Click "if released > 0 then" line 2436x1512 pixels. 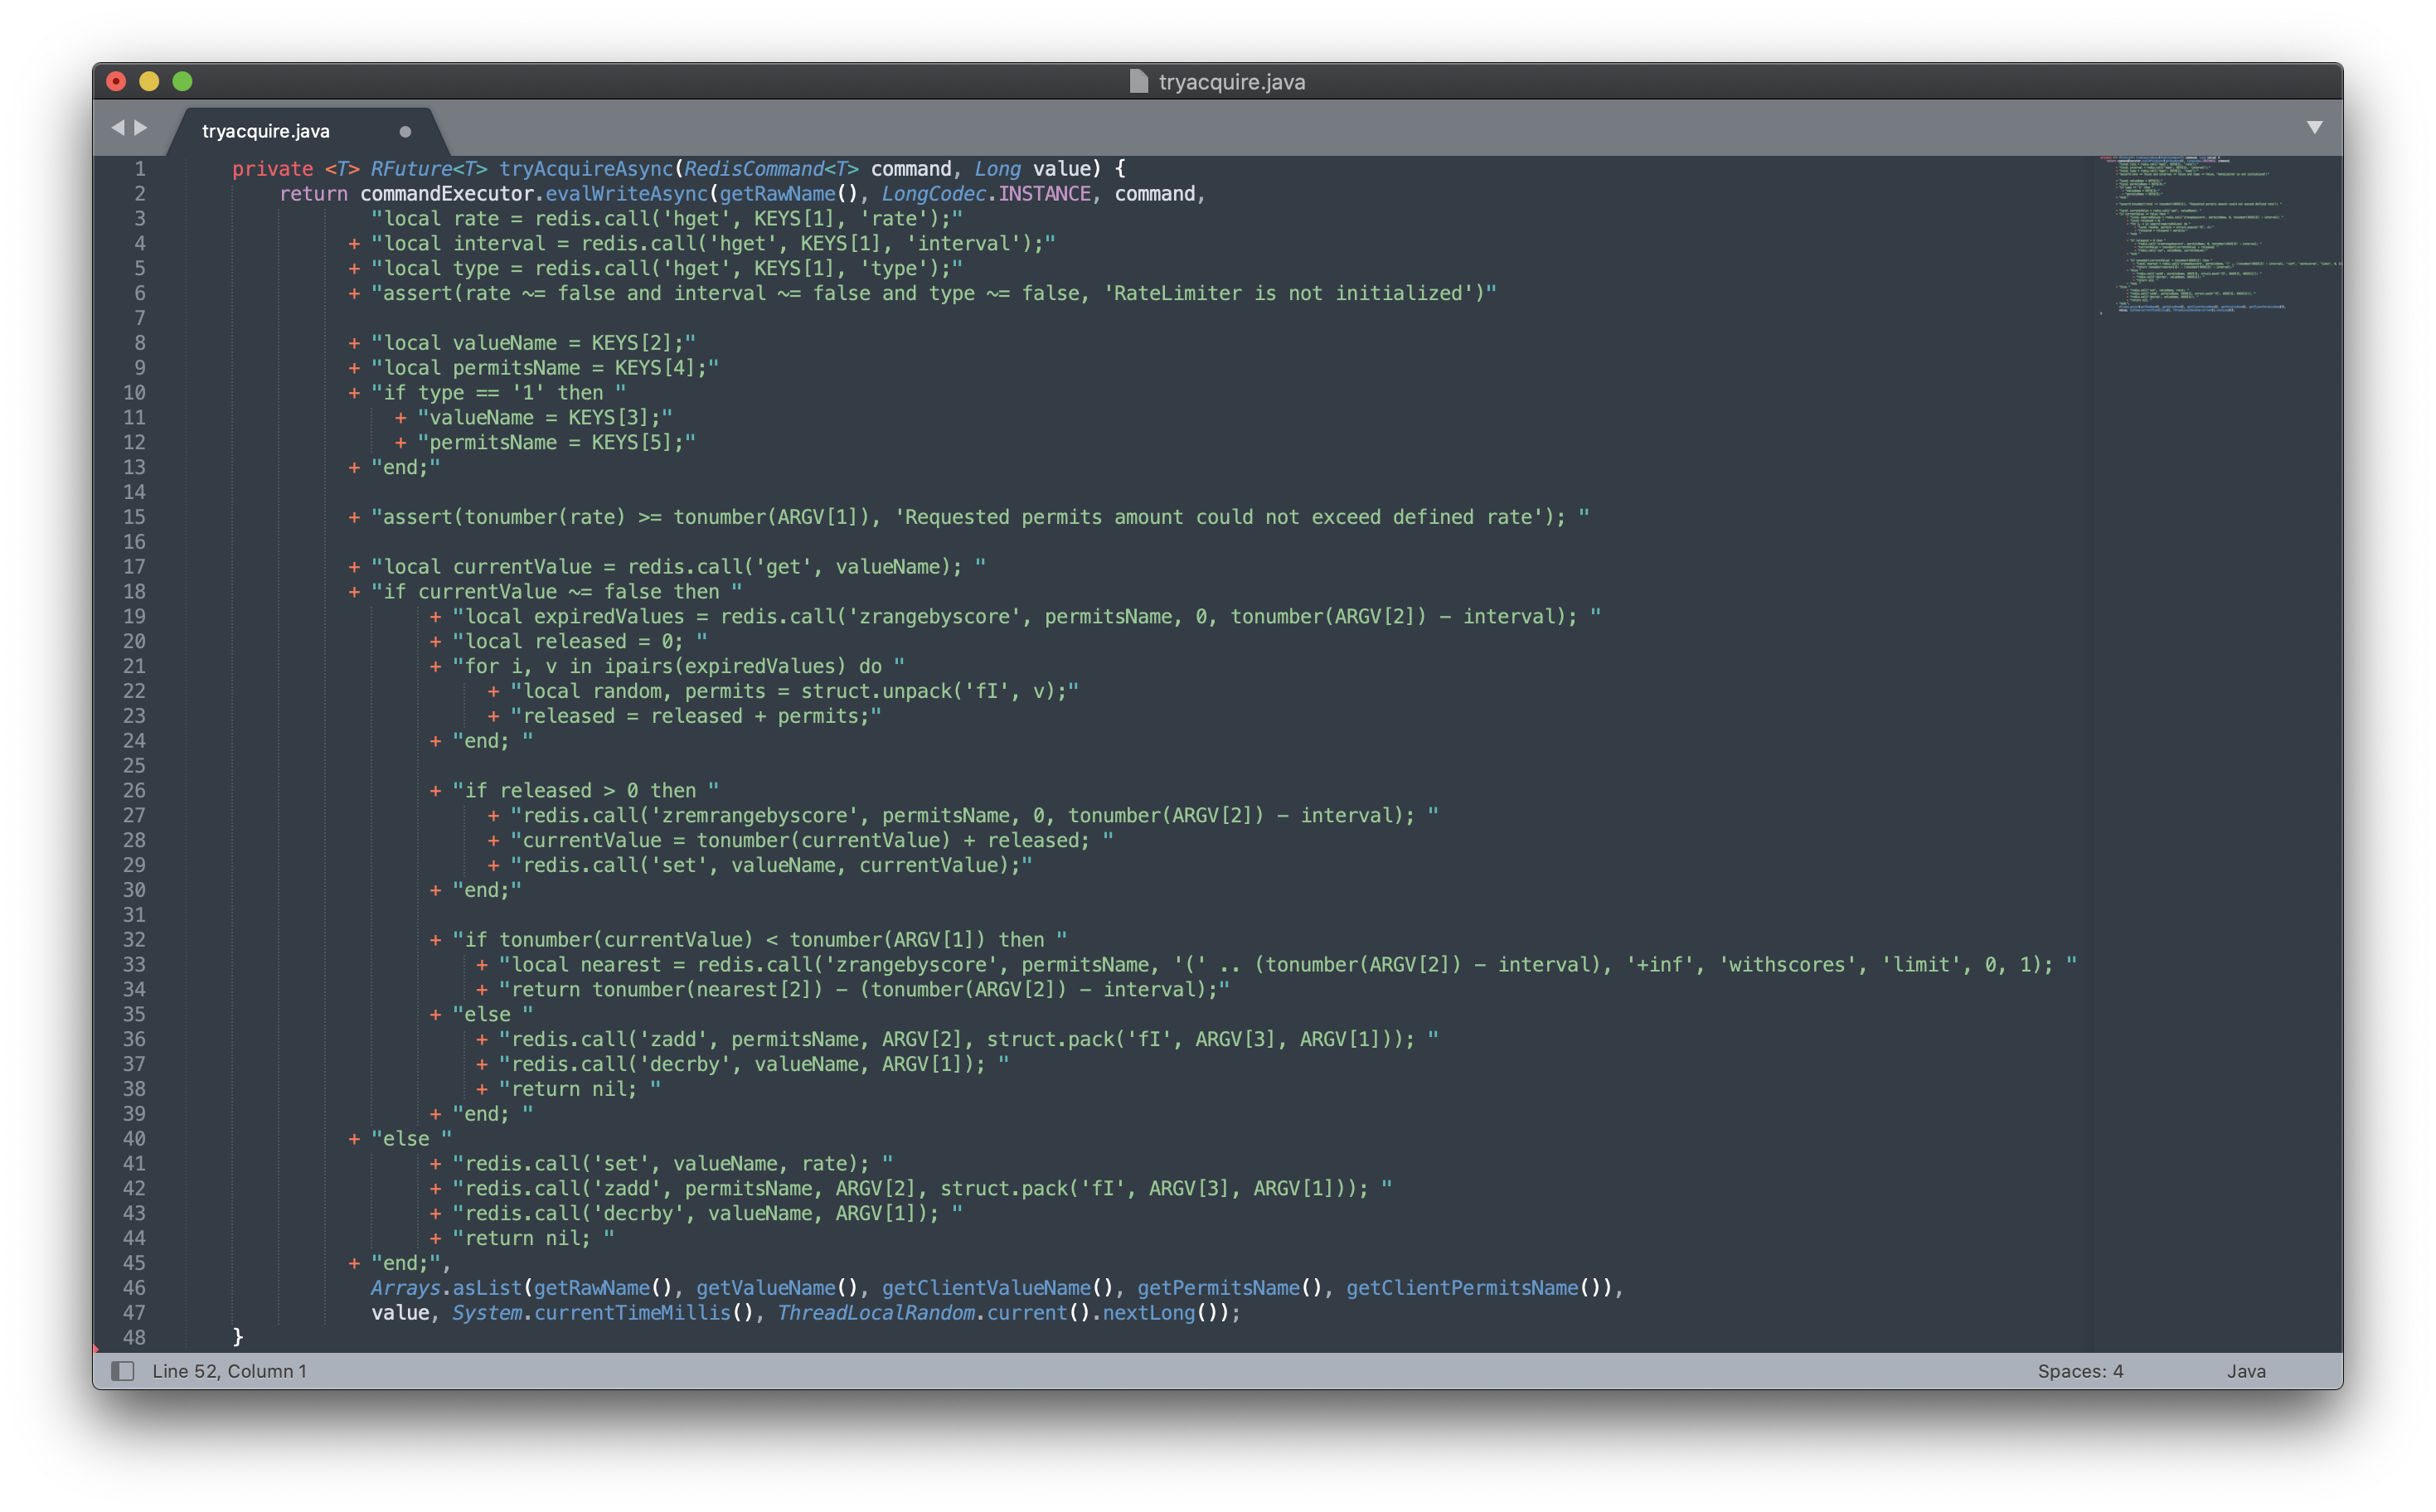pyautogui.click(x=585, y=791)
